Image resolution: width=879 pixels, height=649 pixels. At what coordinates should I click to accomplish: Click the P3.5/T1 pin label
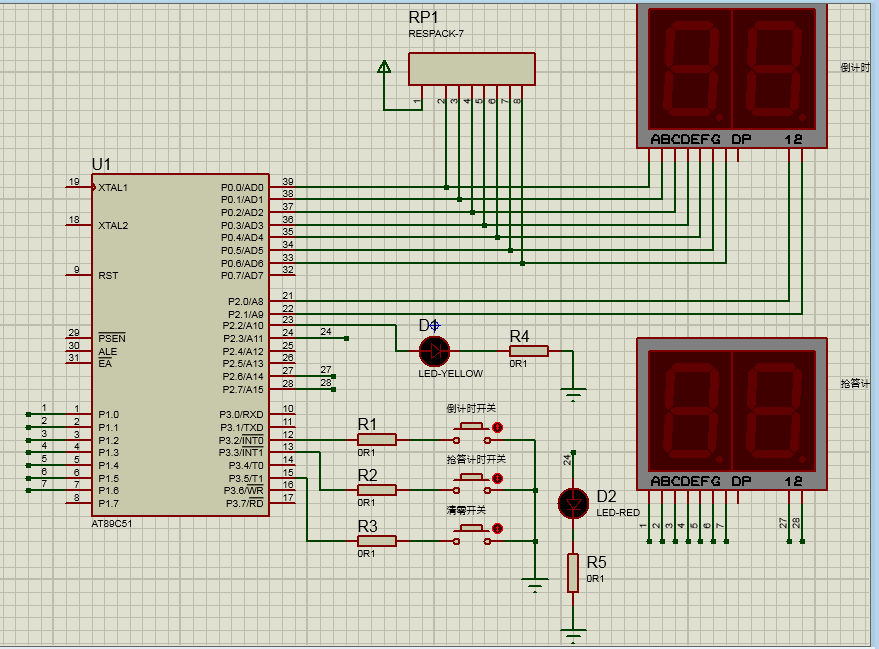pos(246,479)
